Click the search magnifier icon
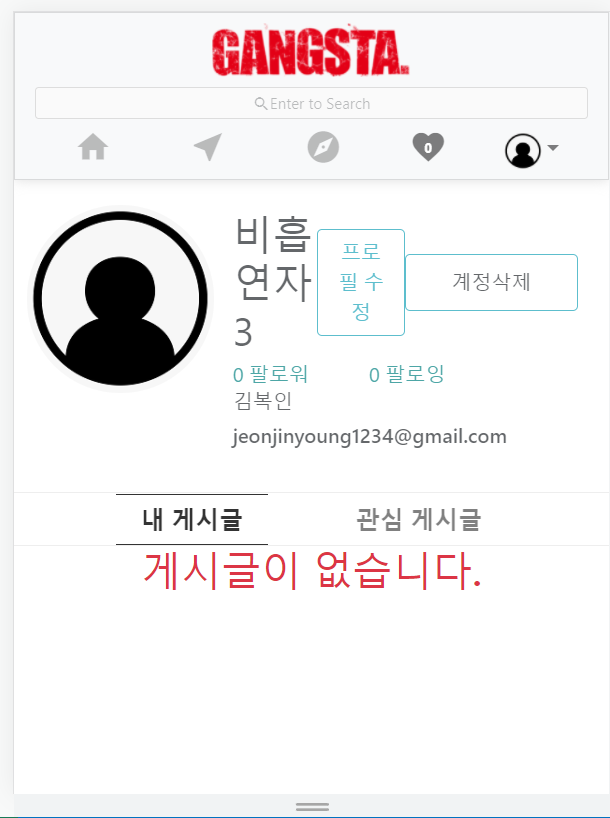The image size is (610, 818). 260,103
